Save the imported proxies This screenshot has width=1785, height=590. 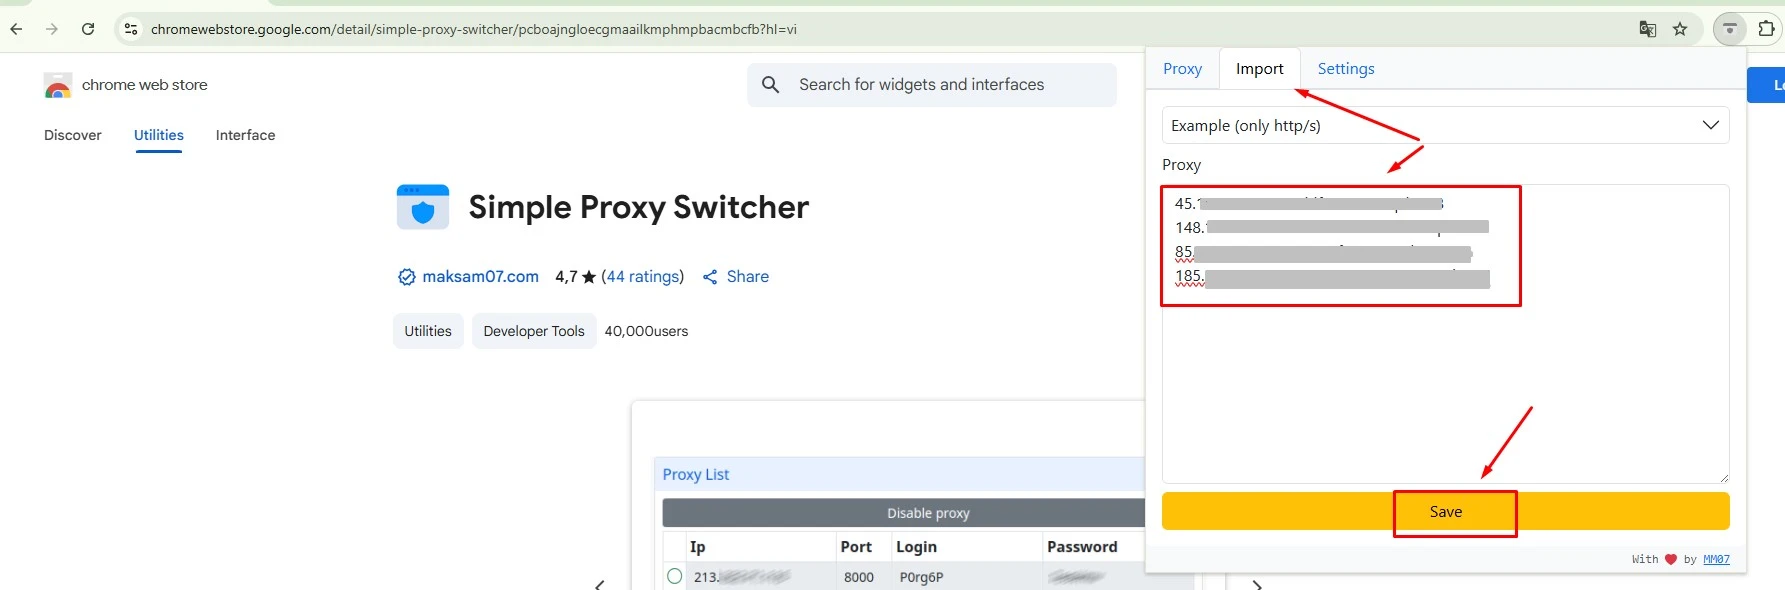(x=1445, y=511)
